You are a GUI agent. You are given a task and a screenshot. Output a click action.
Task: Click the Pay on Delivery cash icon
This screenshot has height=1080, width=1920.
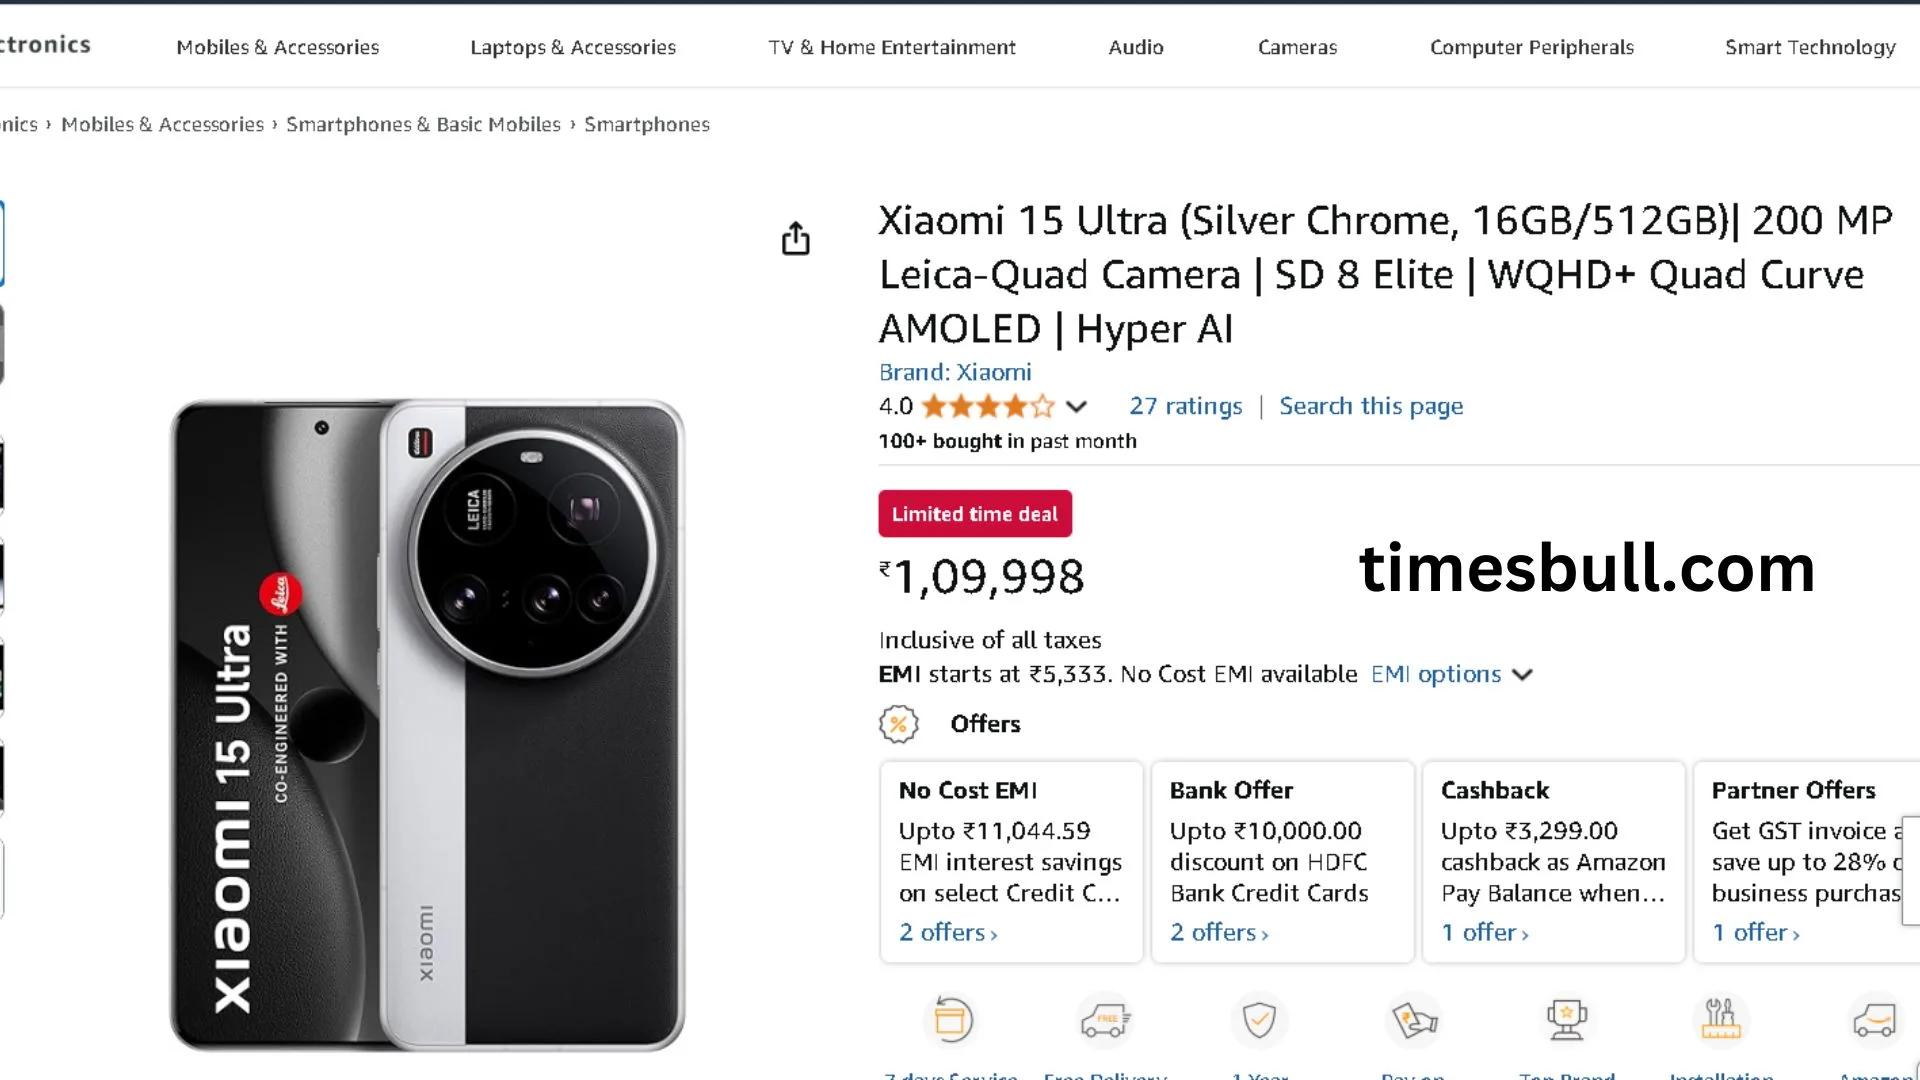1414,1020
